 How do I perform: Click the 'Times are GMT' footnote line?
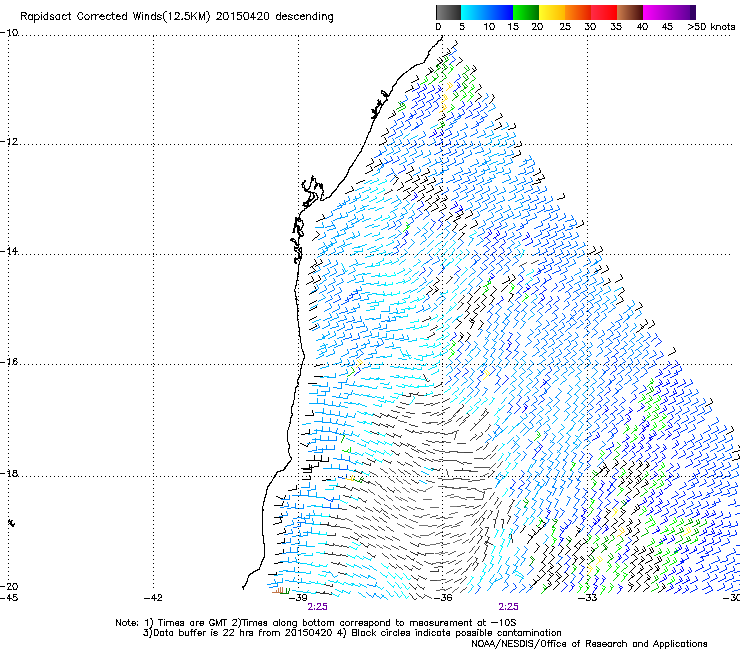[316, 623]
